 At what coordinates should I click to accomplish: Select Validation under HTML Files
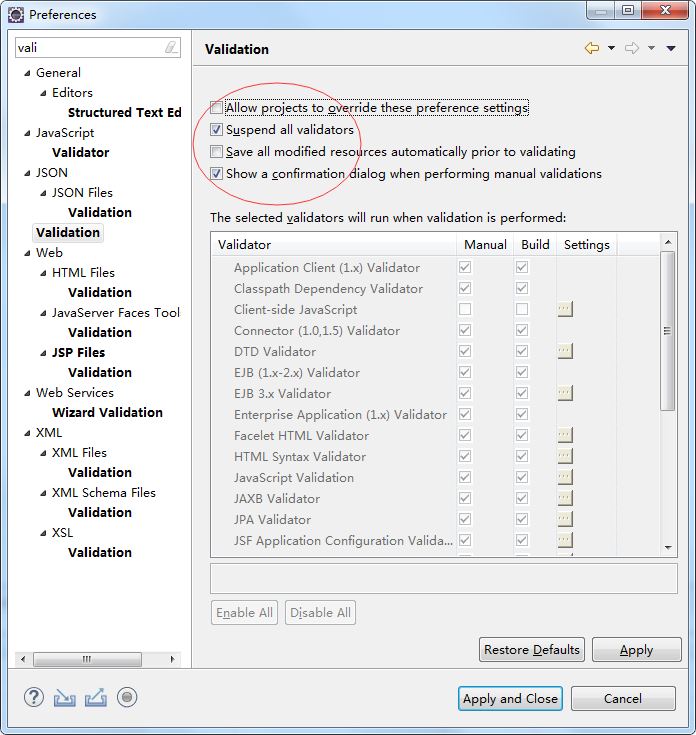coord(100,292)
